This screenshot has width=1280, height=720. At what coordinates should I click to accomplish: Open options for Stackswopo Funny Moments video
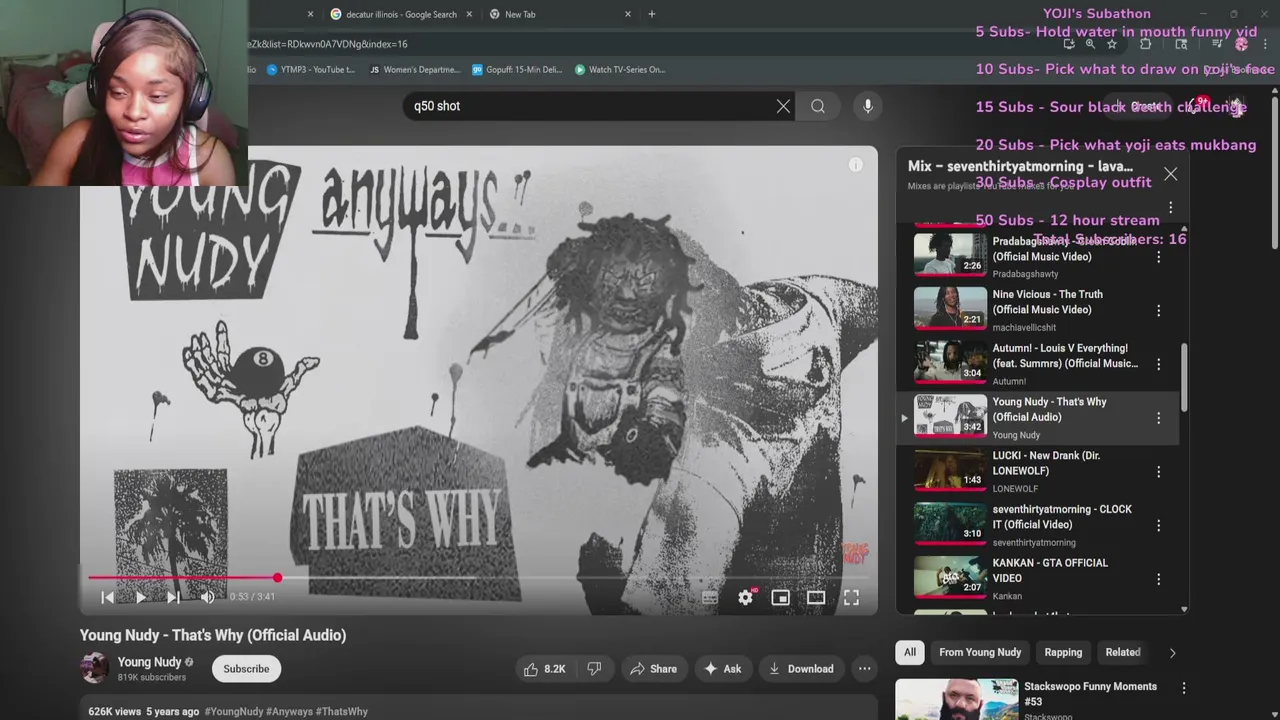tap(1183, 688)
